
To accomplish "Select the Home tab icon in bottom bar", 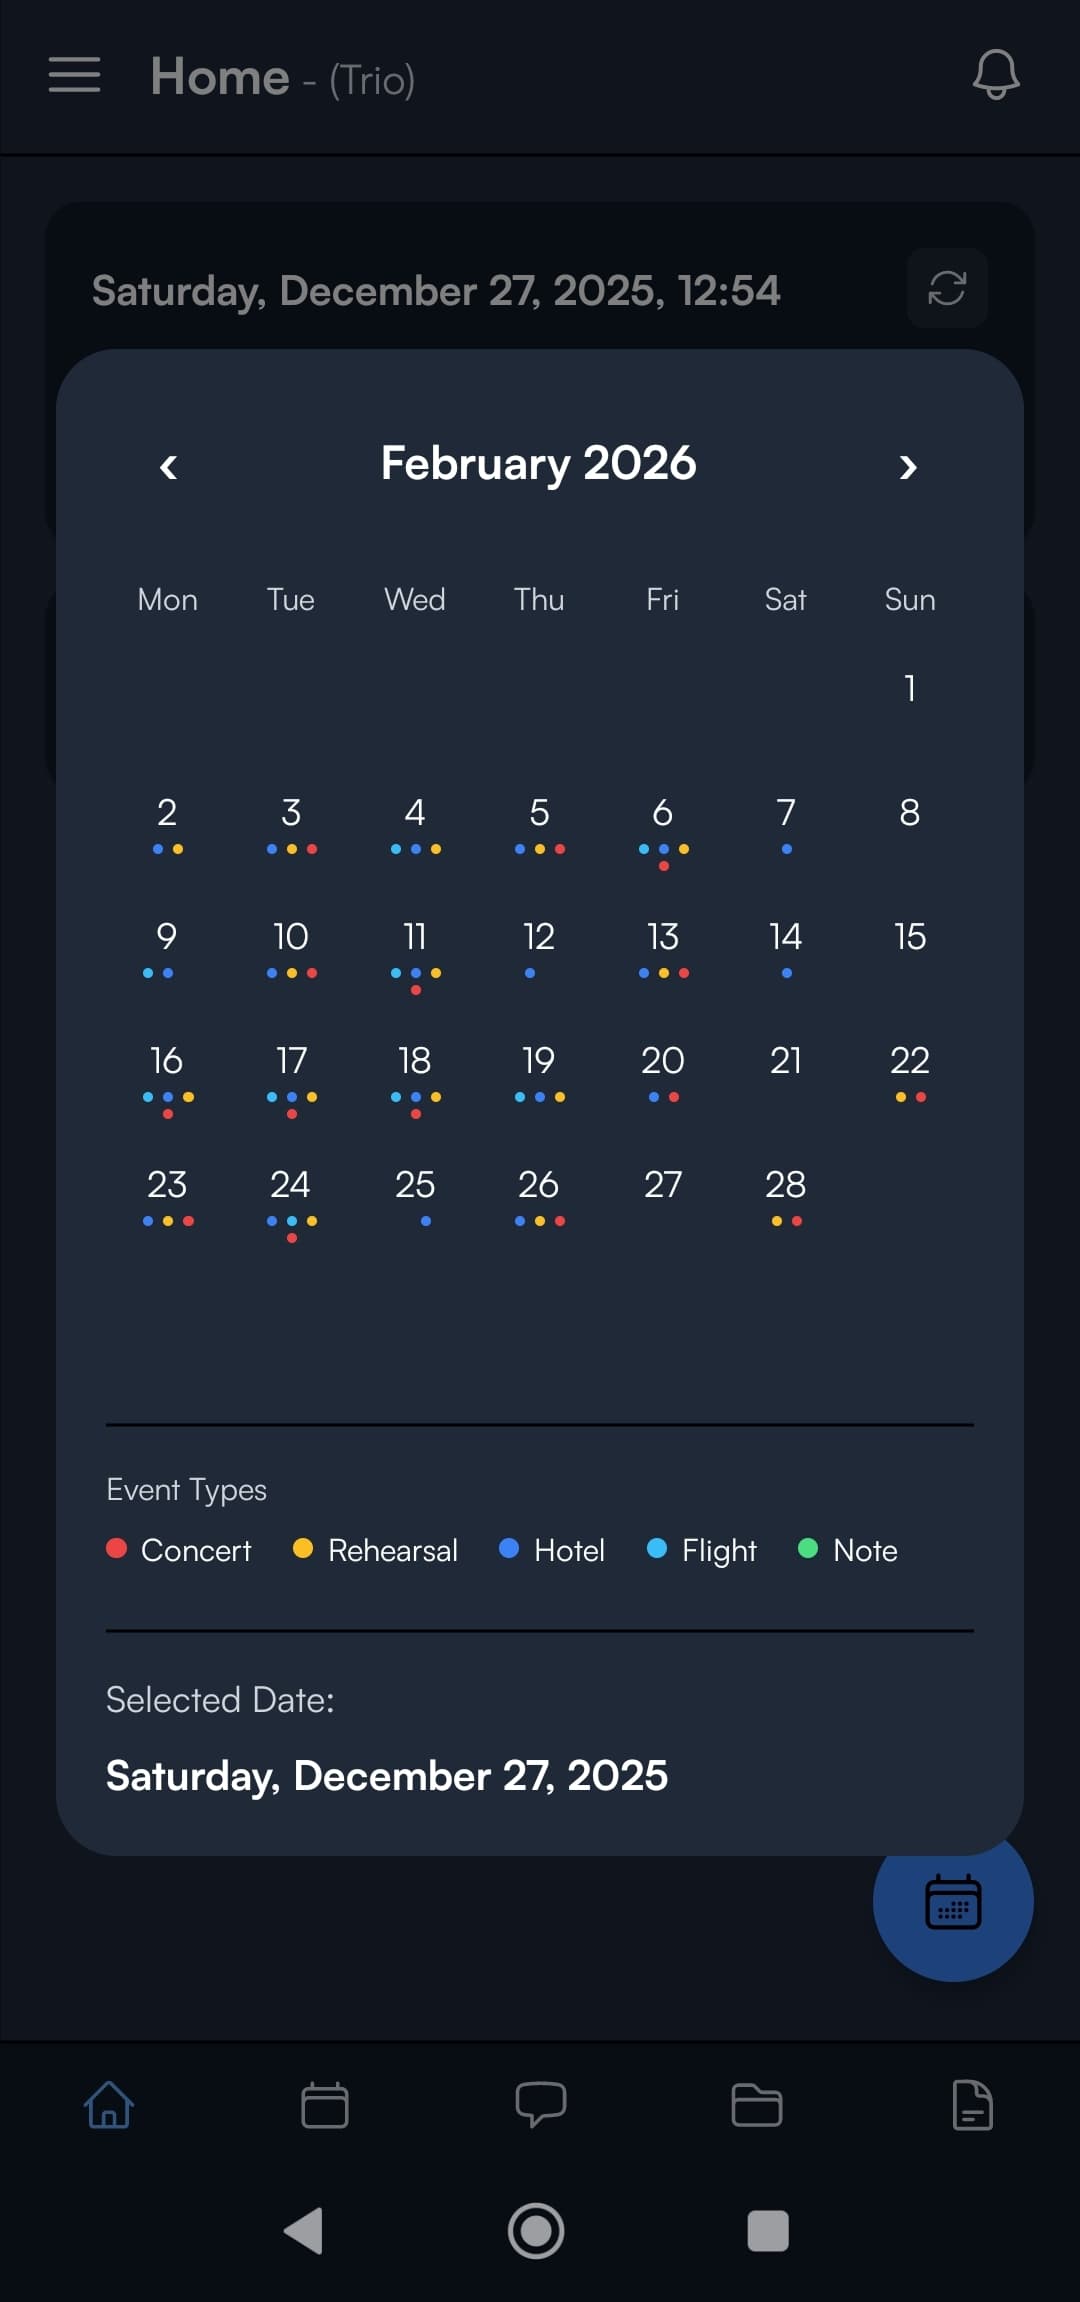I will pos(107,2105).
